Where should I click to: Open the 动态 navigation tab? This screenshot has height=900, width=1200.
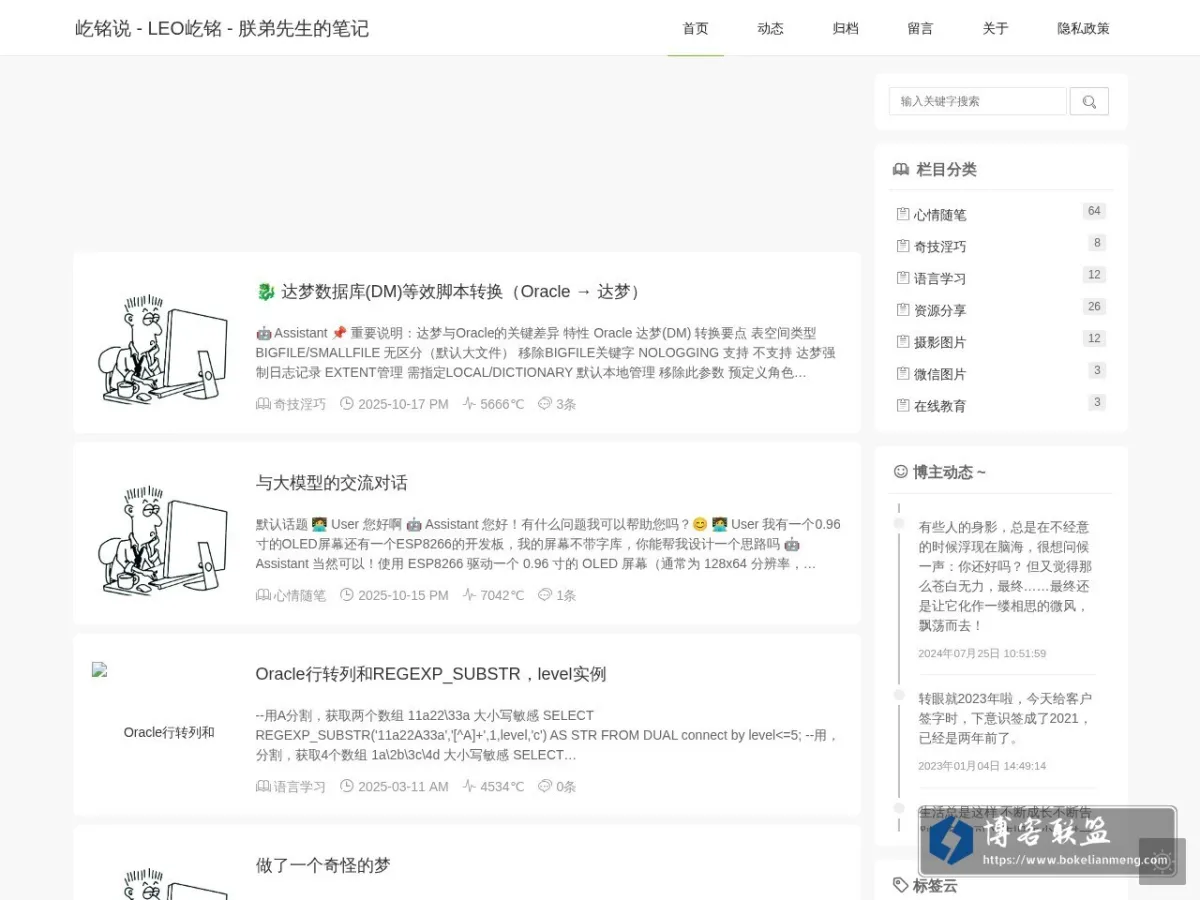click(770, 28)
